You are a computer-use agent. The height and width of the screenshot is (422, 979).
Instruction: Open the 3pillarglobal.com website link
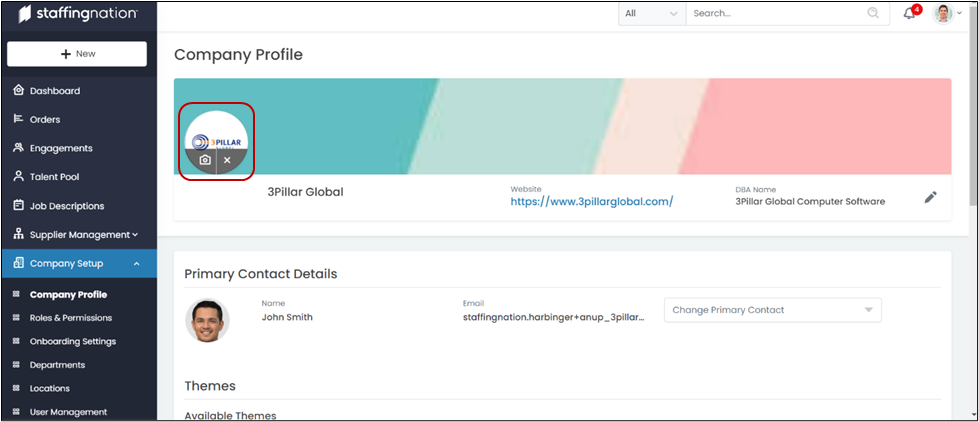tap(591, 202)
